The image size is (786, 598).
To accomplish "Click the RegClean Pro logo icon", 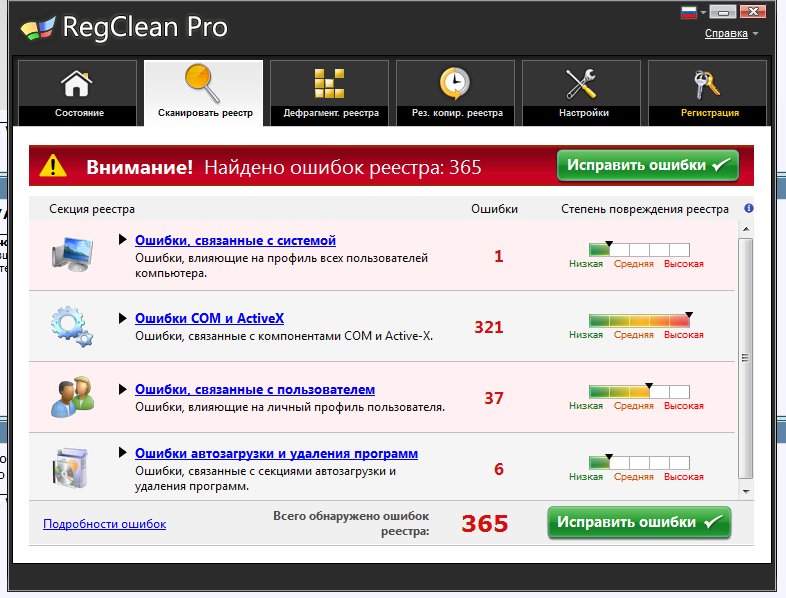I will (x=38, y=28).
